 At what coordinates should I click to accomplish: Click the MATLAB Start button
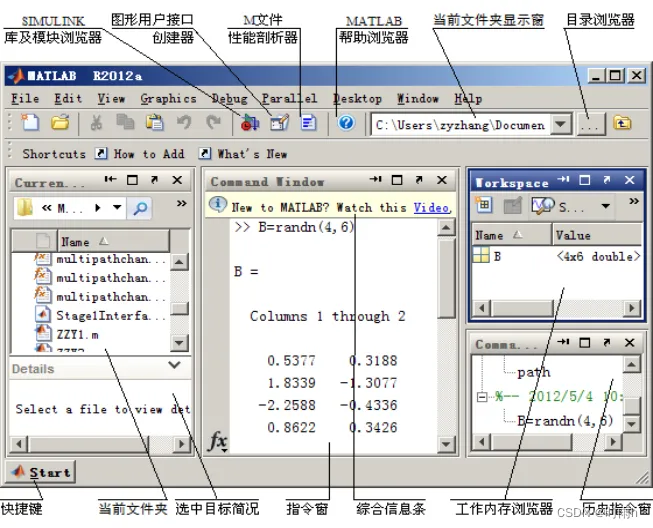coord(41,472)
